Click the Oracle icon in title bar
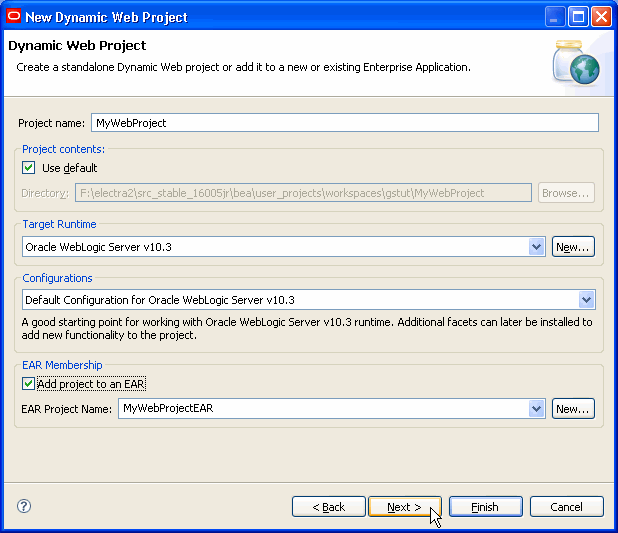This screenshot has width=618, height=533. (x=13, y=16)
